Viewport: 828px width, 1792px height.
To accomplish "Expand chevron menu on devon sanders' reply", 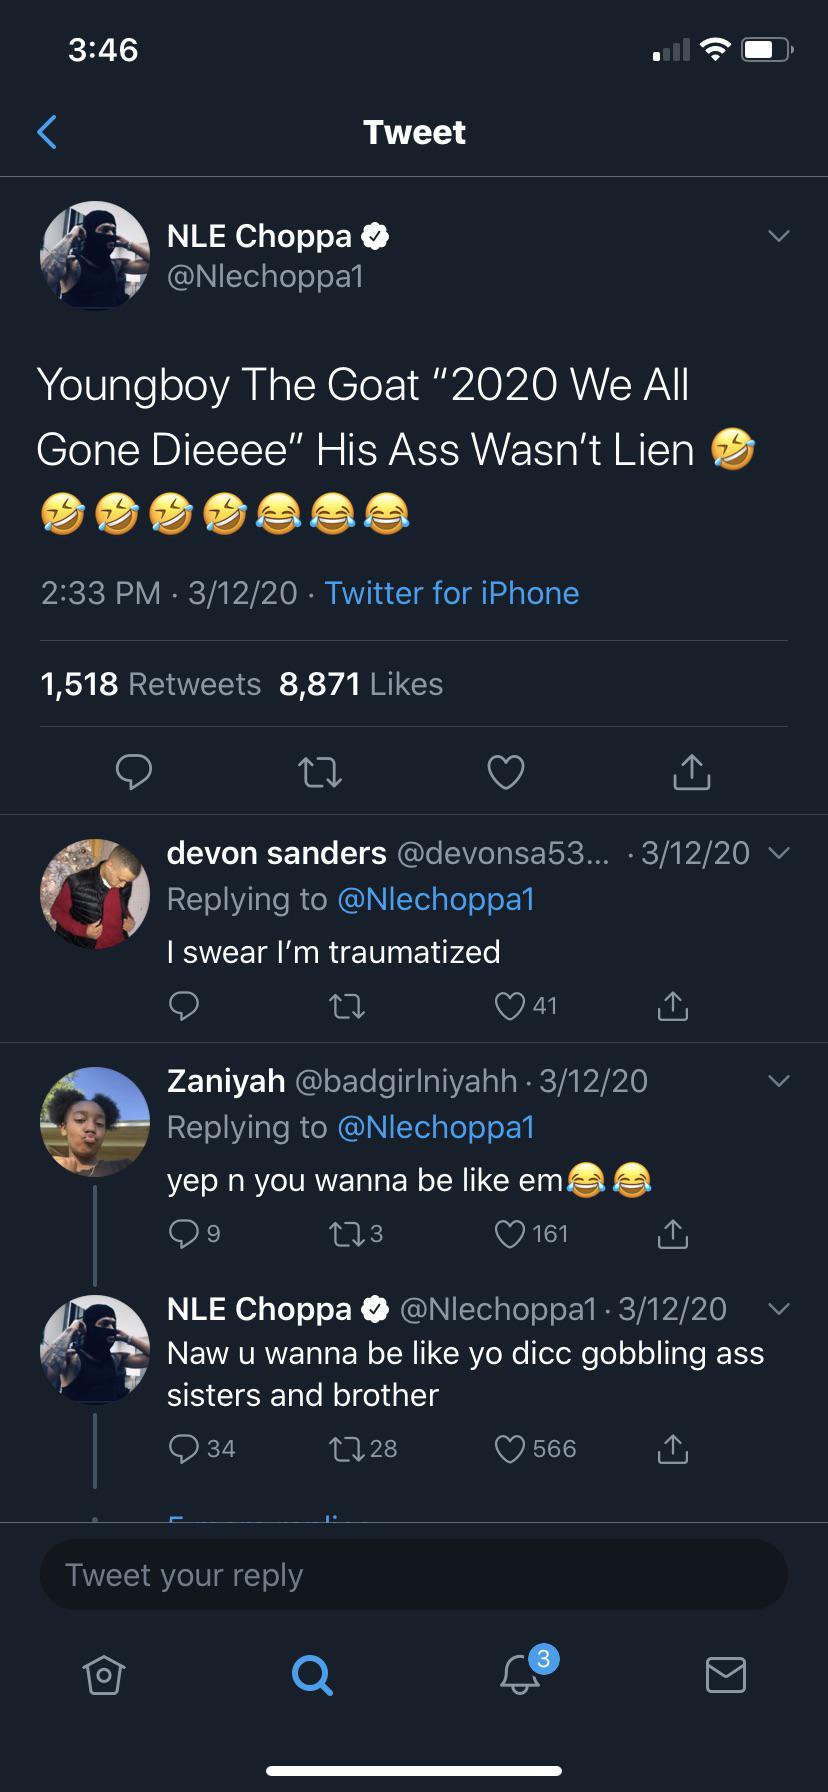I will point(778,853).
